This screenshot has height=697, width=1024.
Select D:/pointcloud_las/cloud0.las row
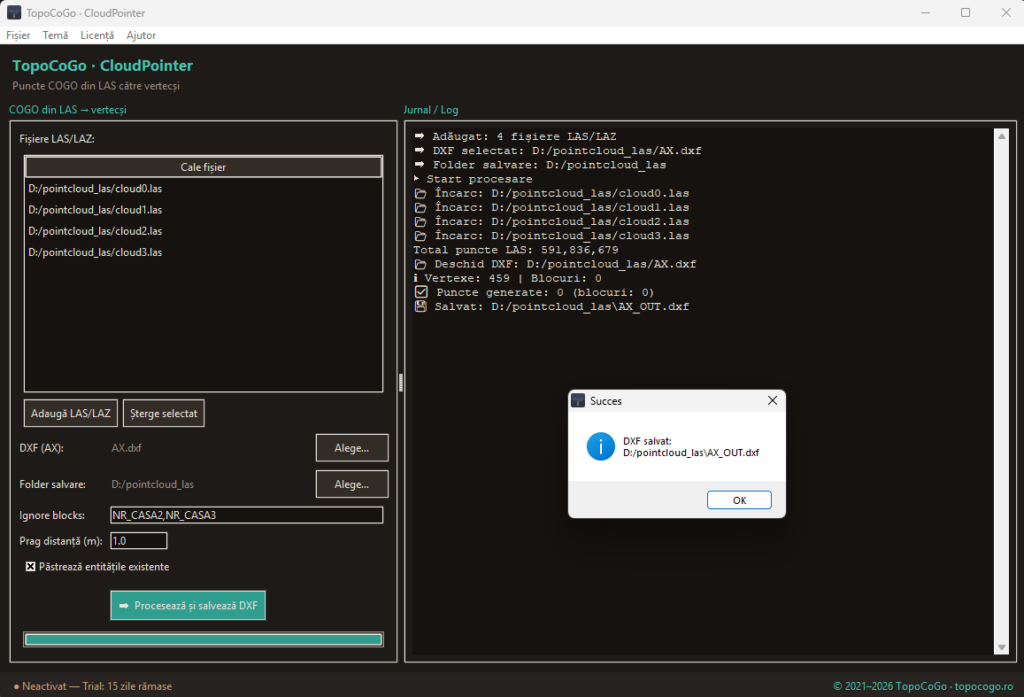point(203,188)
